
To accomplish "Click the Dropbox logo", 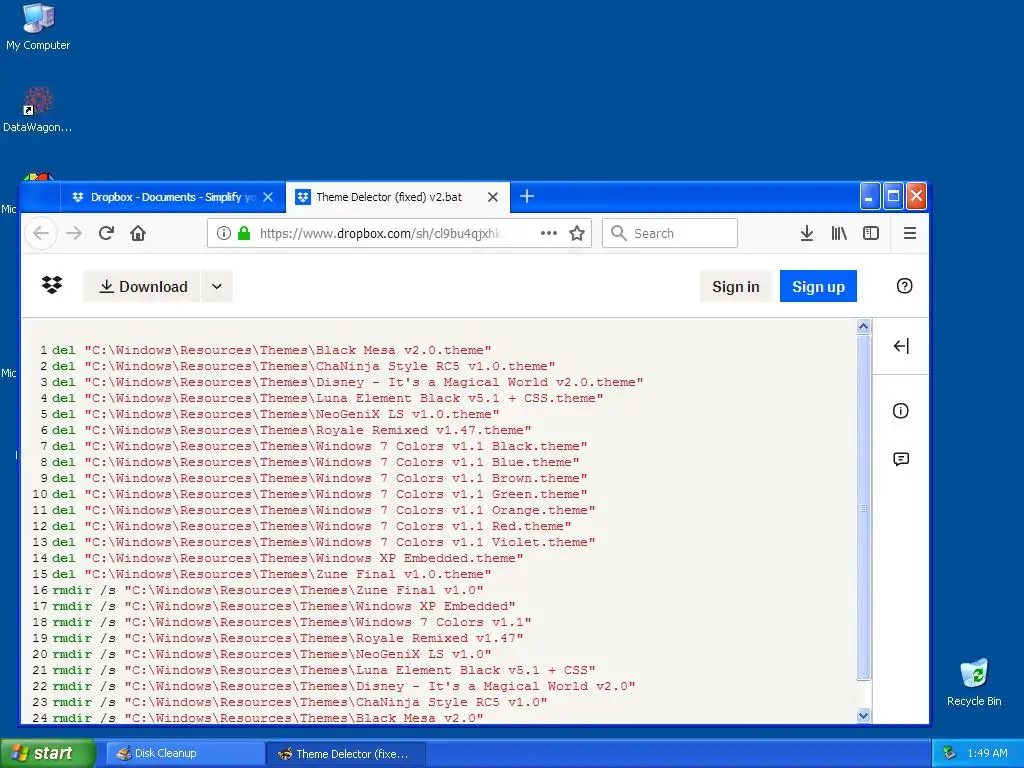I will 52,285.
